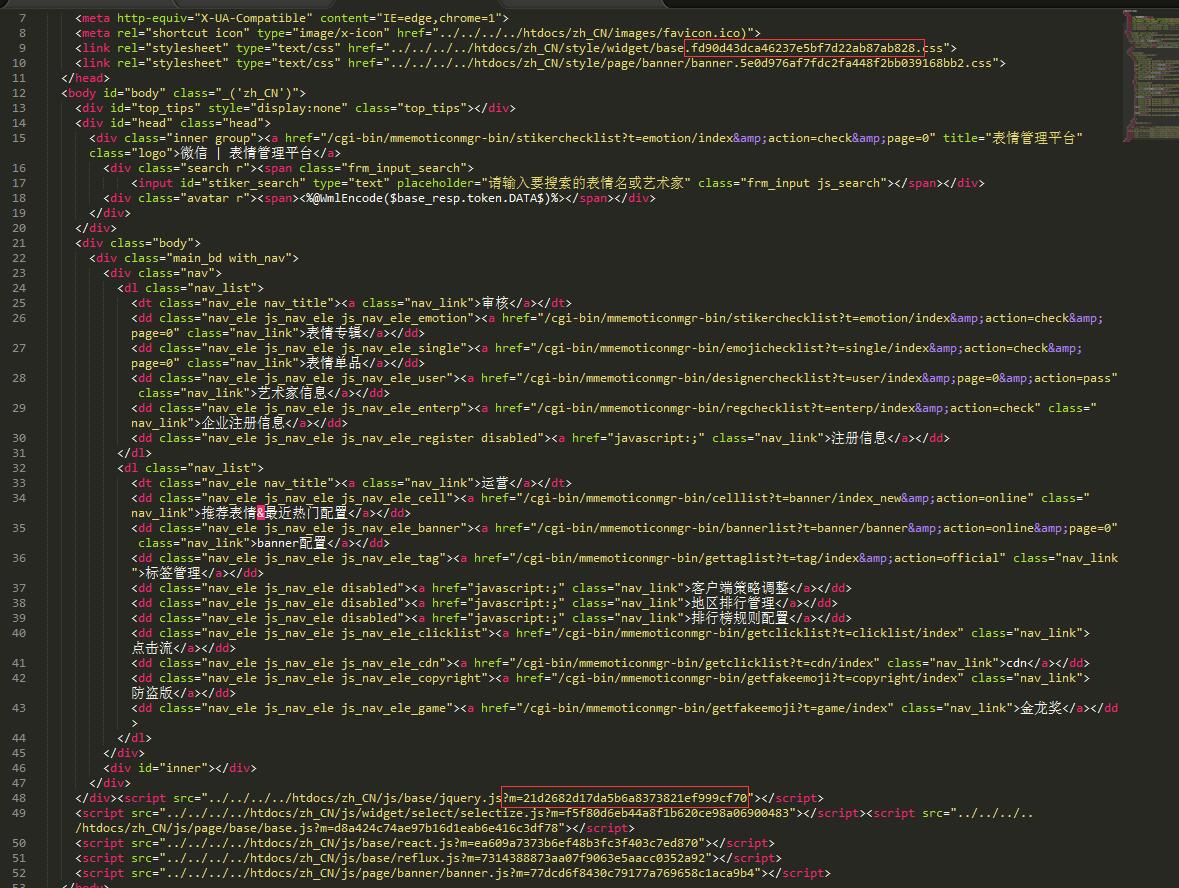
Task: Click the 审核 nav title text
Action: click(495, 303)
